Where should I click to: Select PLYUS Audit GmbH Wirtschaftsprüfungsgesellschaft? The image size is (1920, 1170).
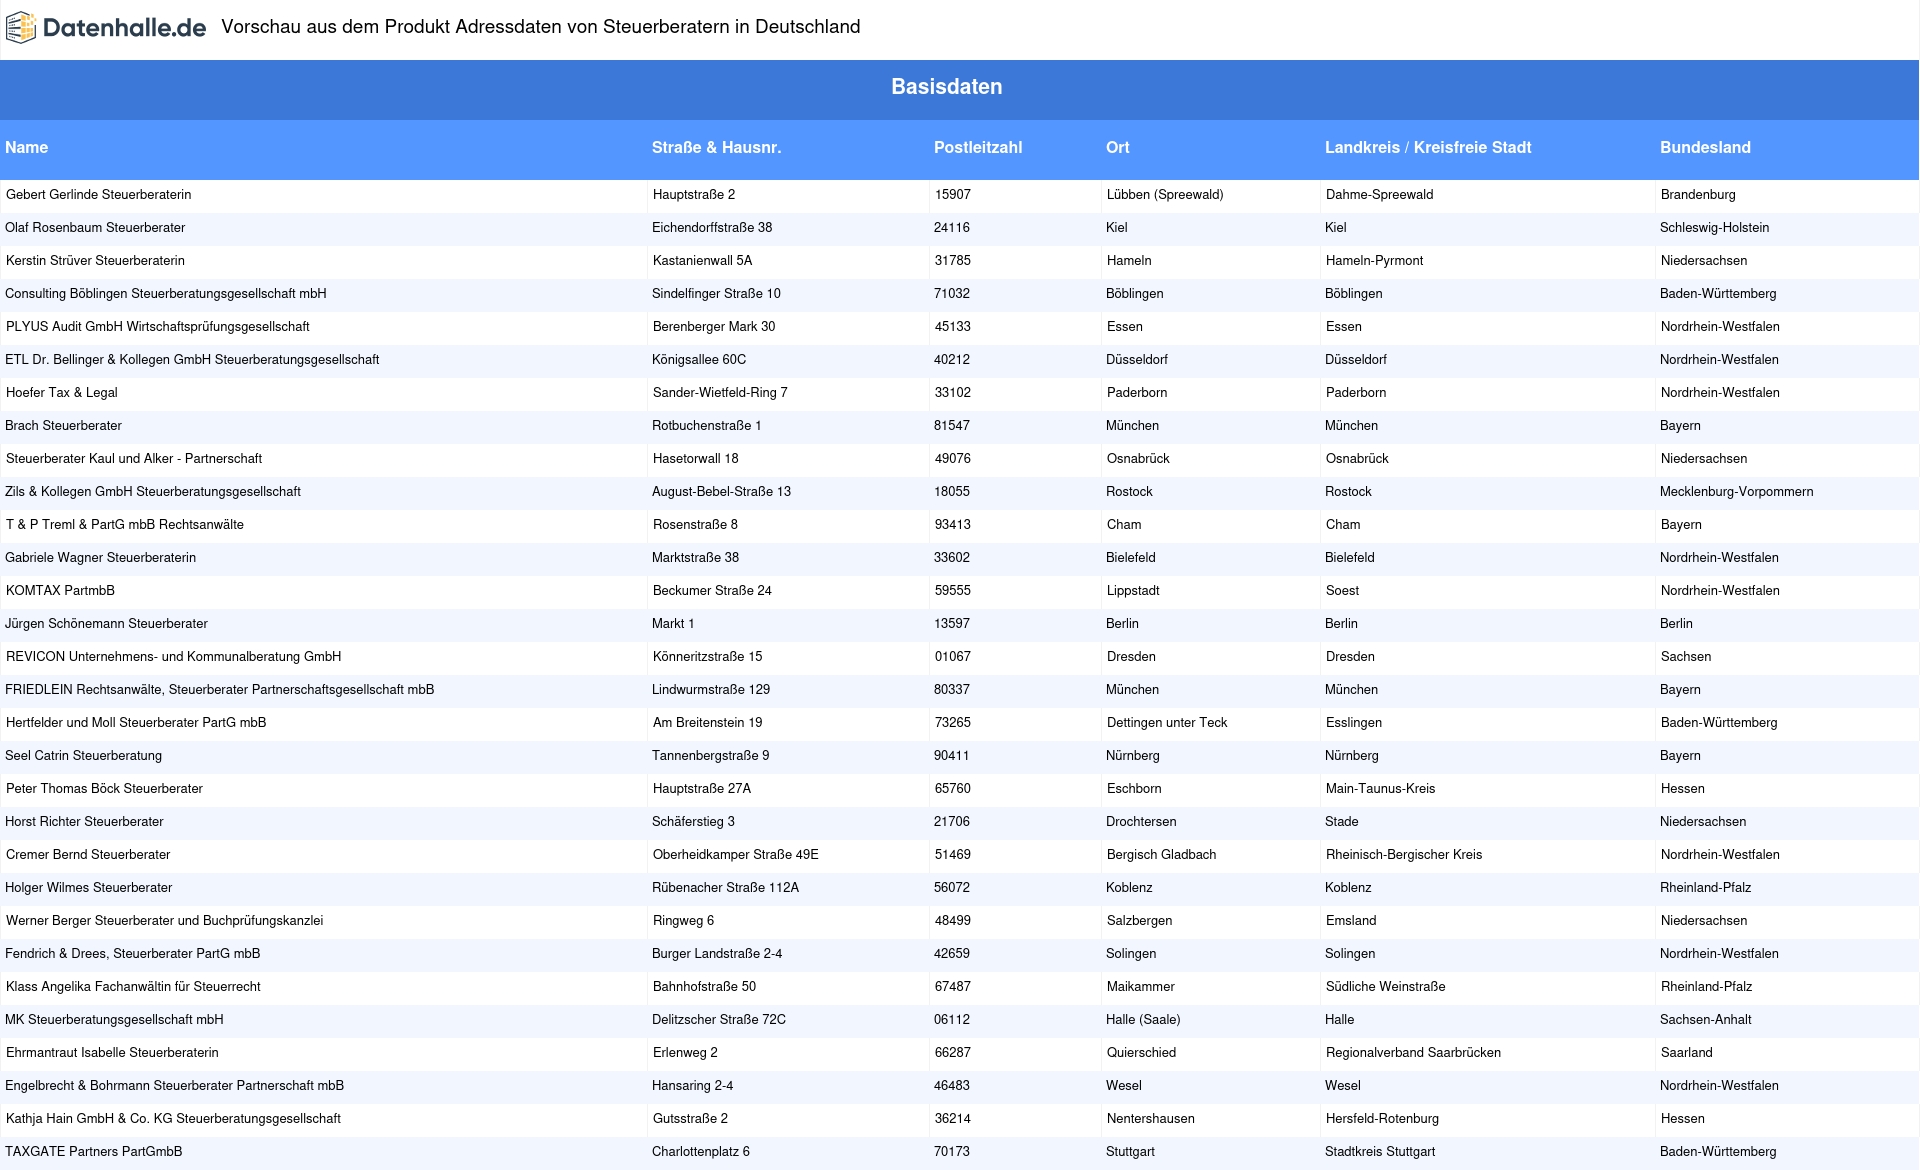(x=158, y=327)
